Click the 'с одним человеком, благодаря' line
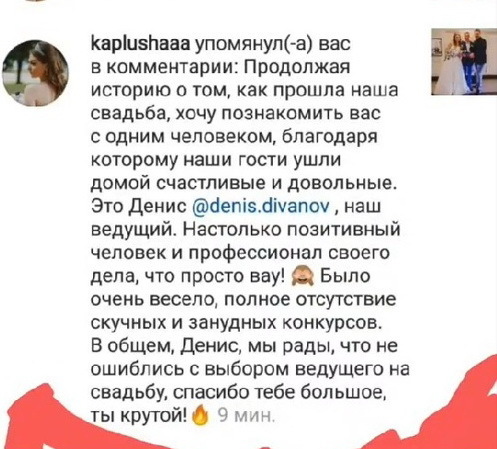Viewport: 497px width, 449px height. (234, 137)
